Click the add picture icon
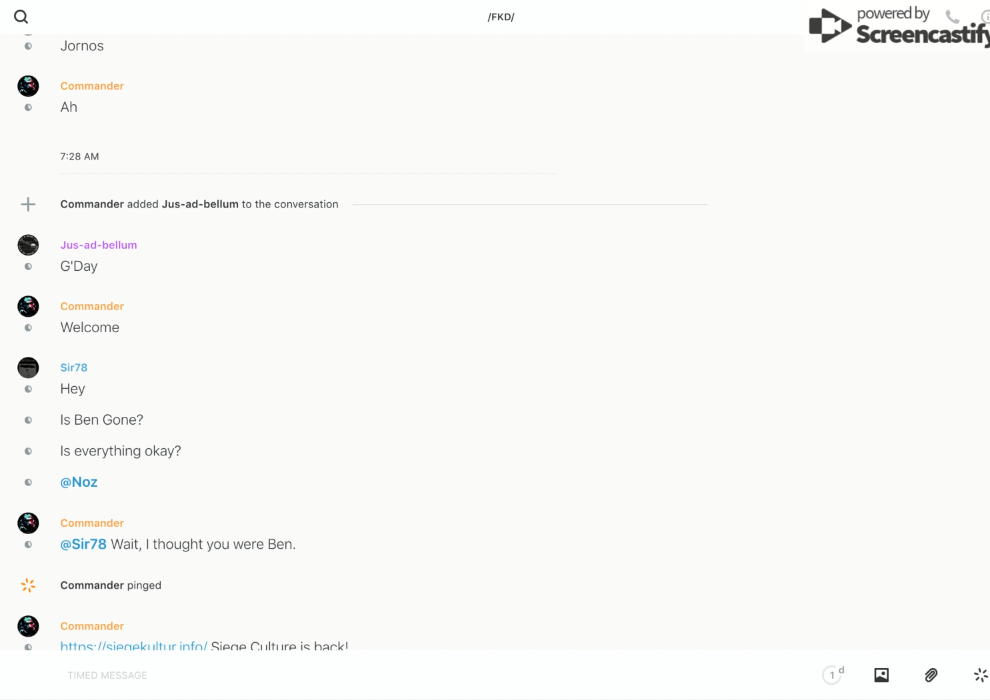 pyautogui.click(x=881, y=675)
